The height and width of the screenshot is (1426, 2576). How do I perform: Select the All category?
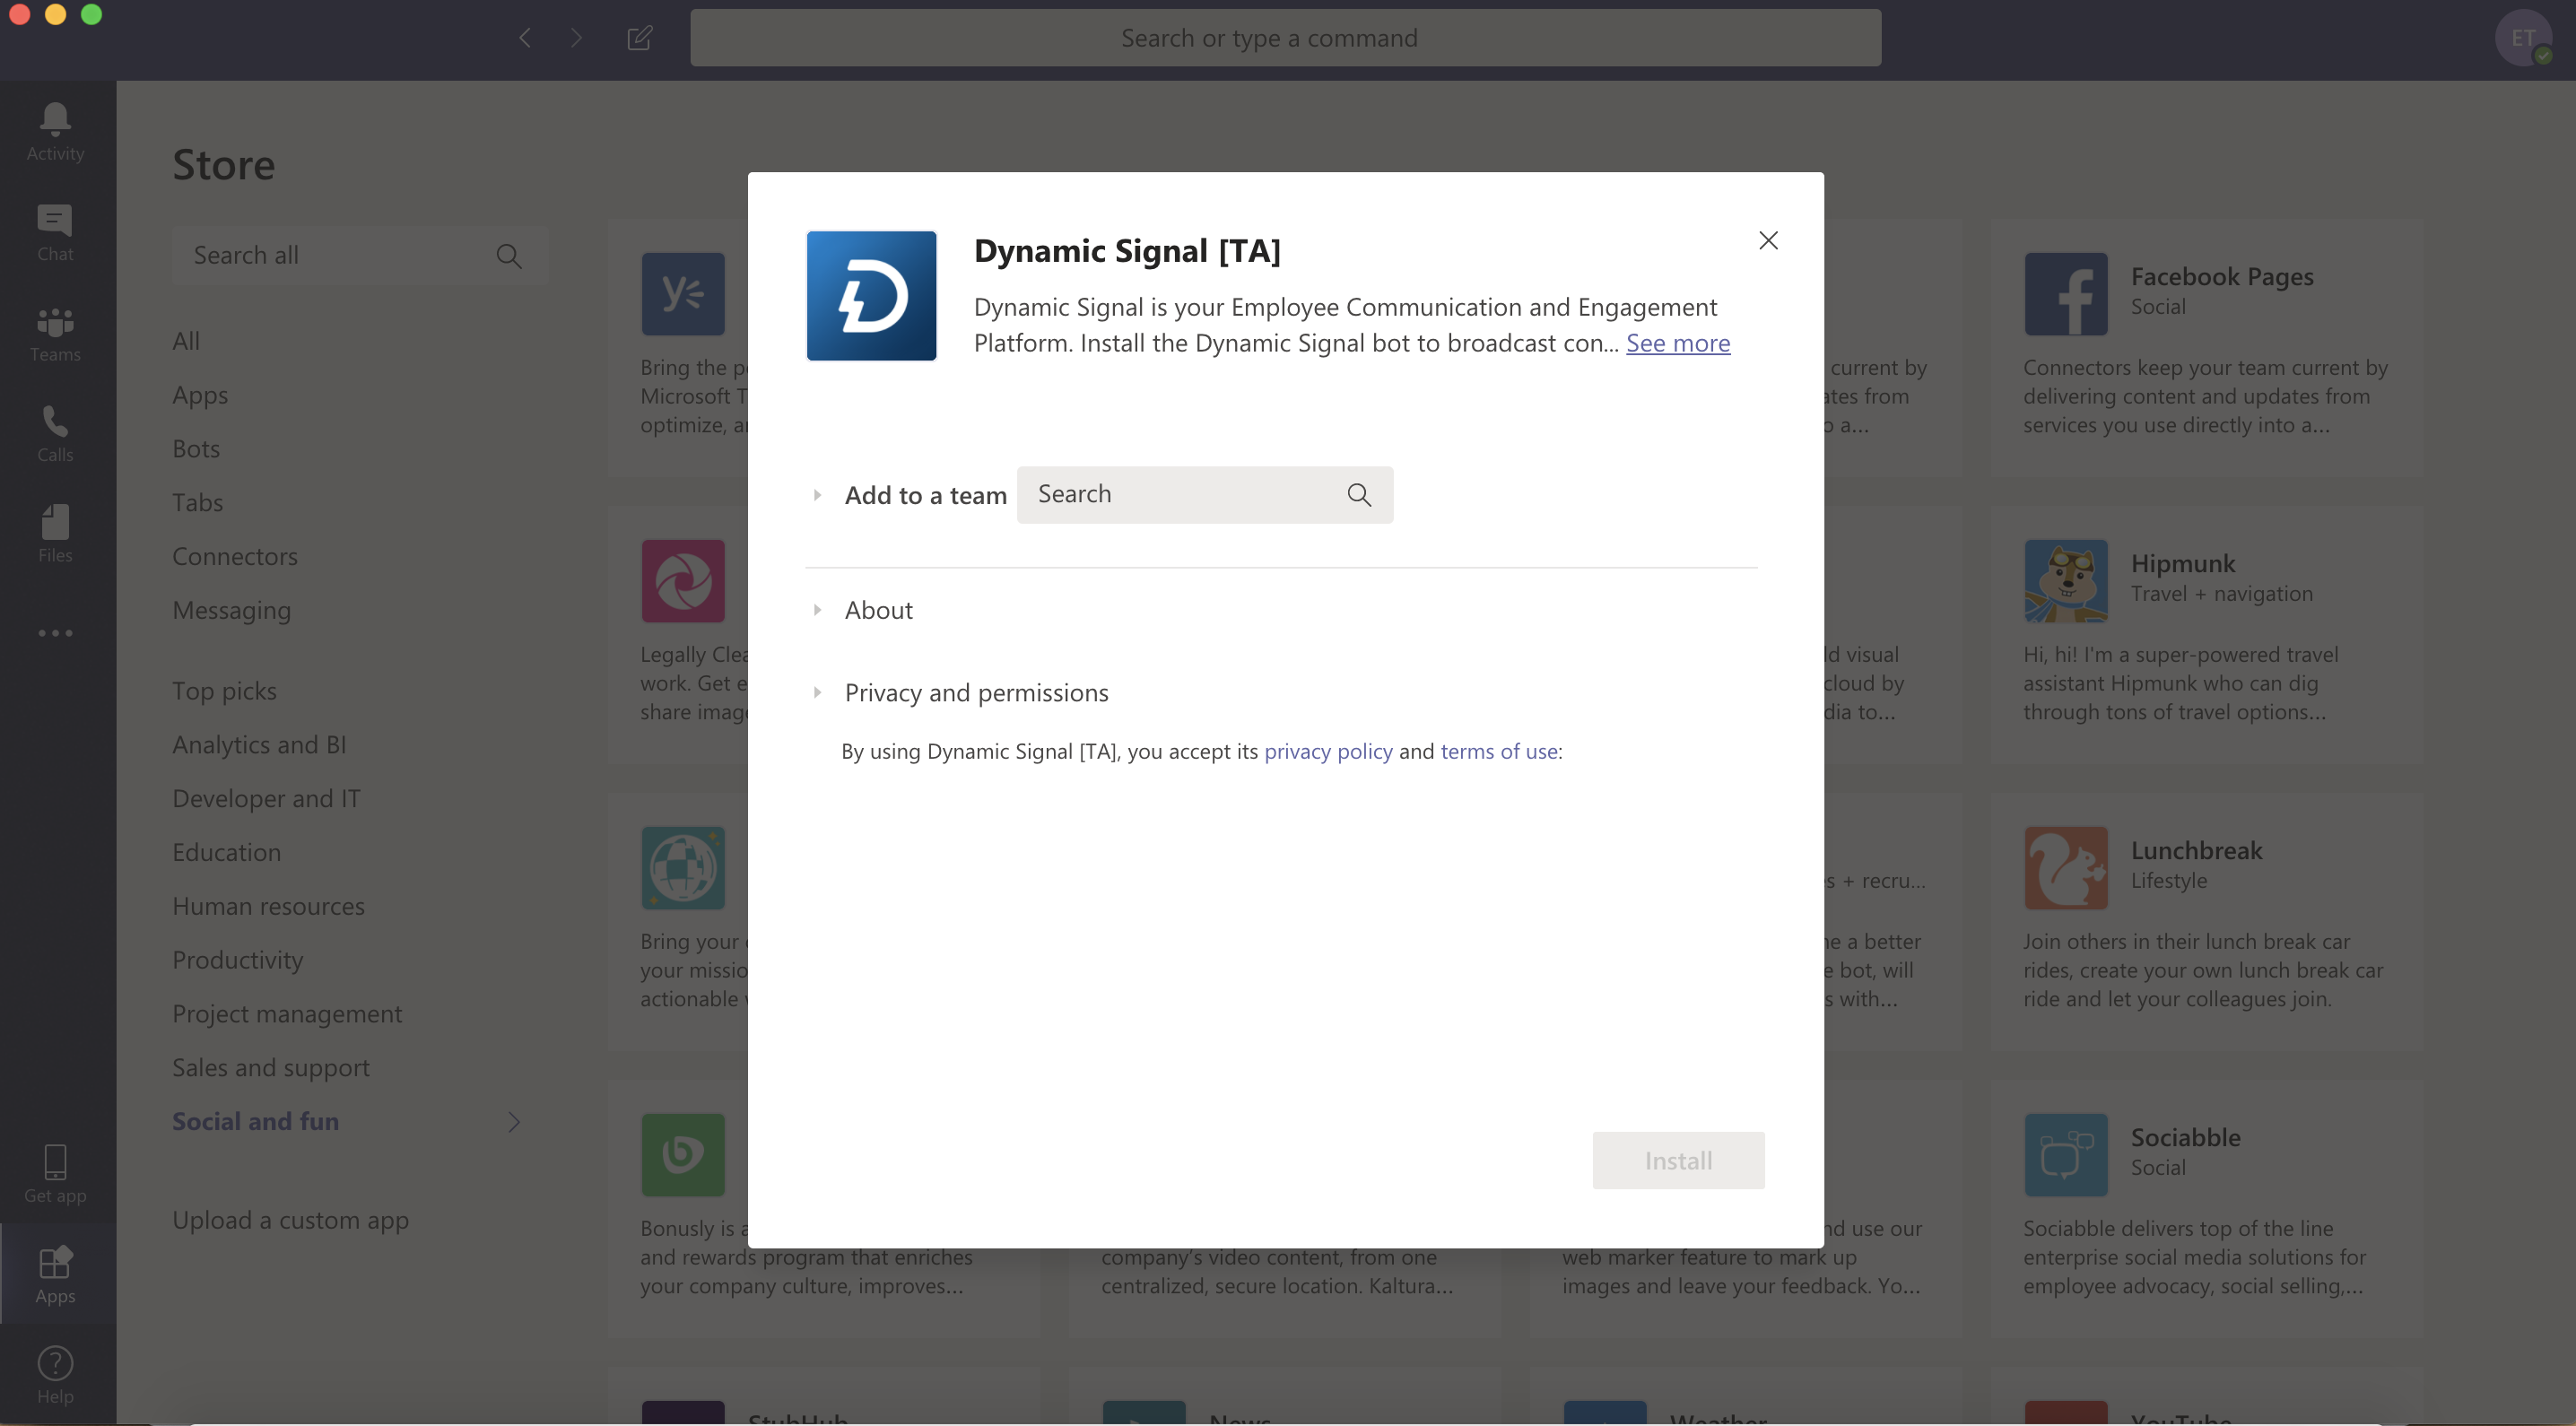point(186,341)
